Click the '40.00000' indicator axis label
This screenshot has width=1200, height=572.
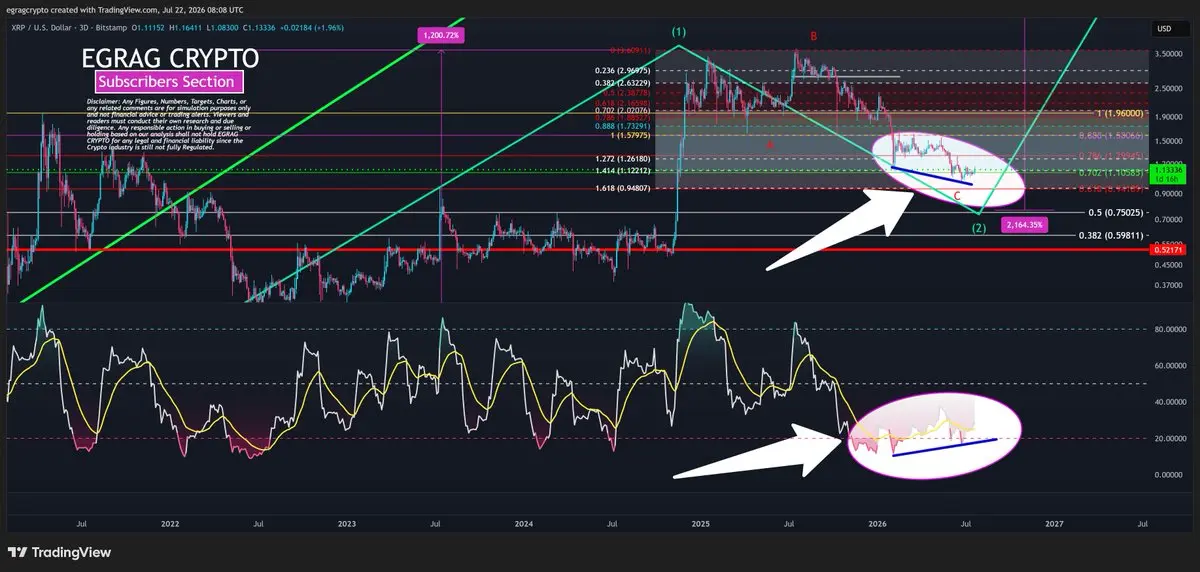point(1169,402)
